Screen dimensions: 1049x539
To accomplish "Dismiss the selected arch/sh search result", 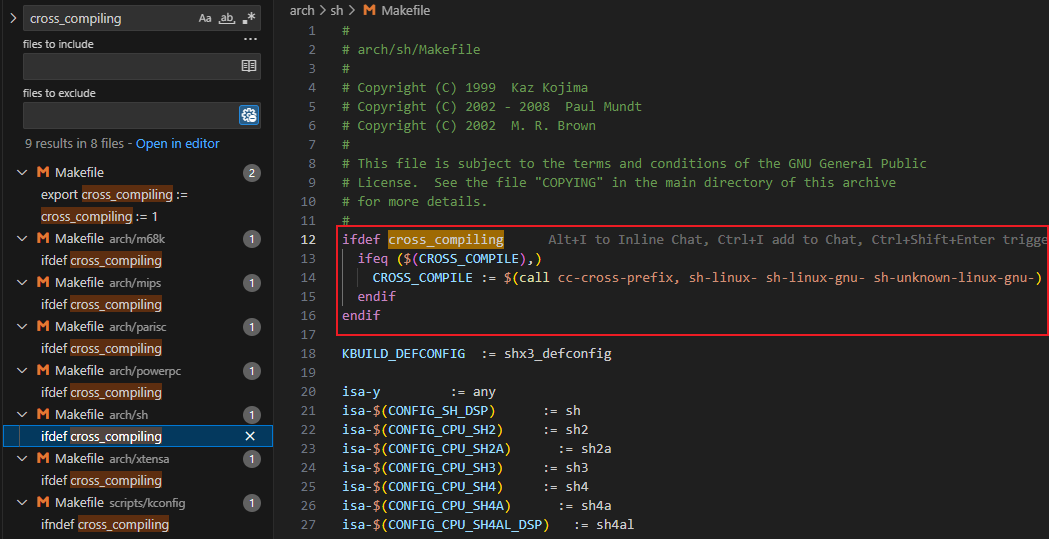I will click(x=251, y=436).
